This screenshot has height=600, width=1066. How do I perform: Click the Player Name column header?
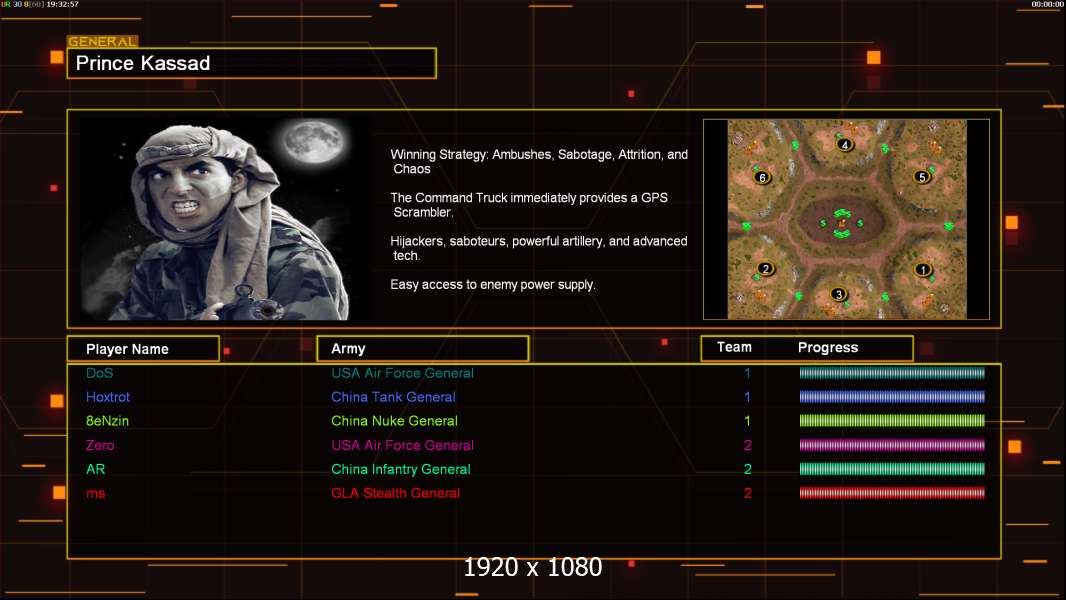click(143, 349)
